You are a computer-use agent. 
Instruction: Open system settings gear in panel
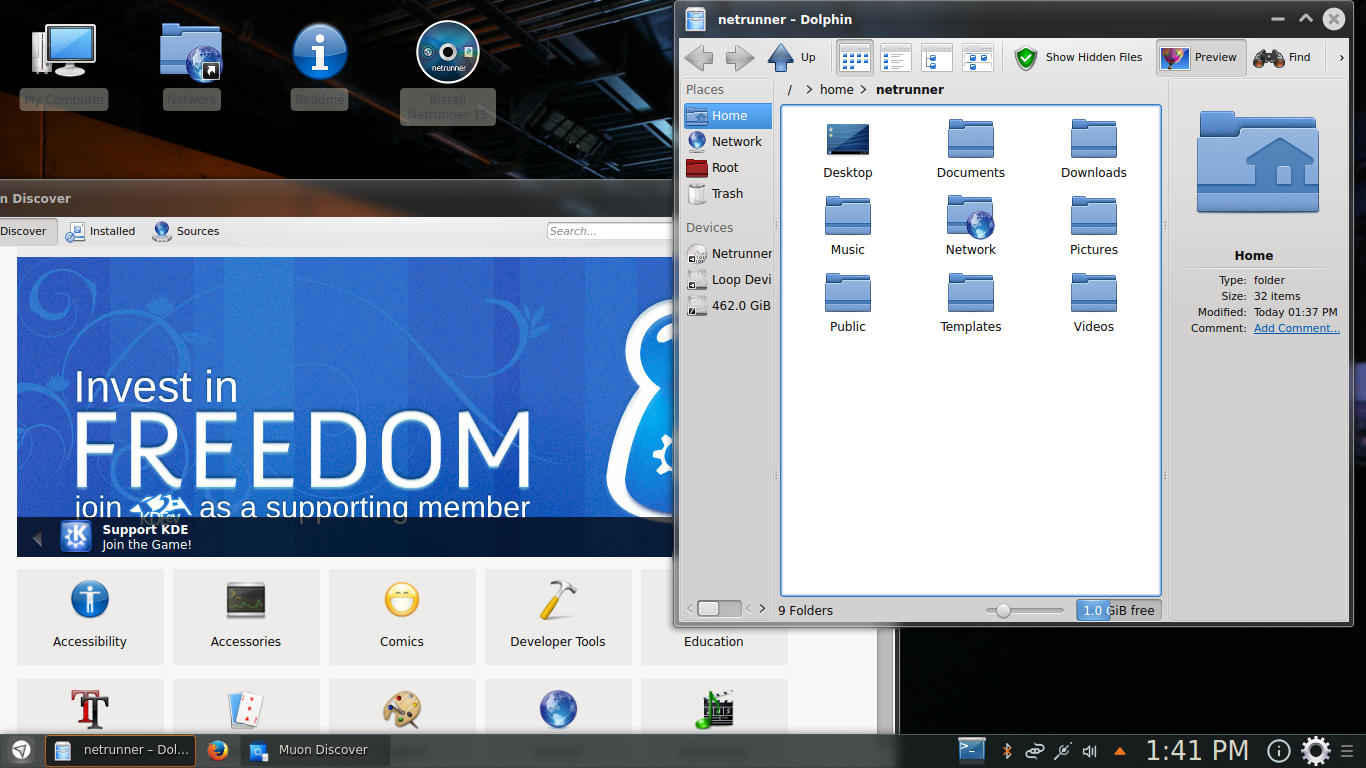tap(1315, 750)
